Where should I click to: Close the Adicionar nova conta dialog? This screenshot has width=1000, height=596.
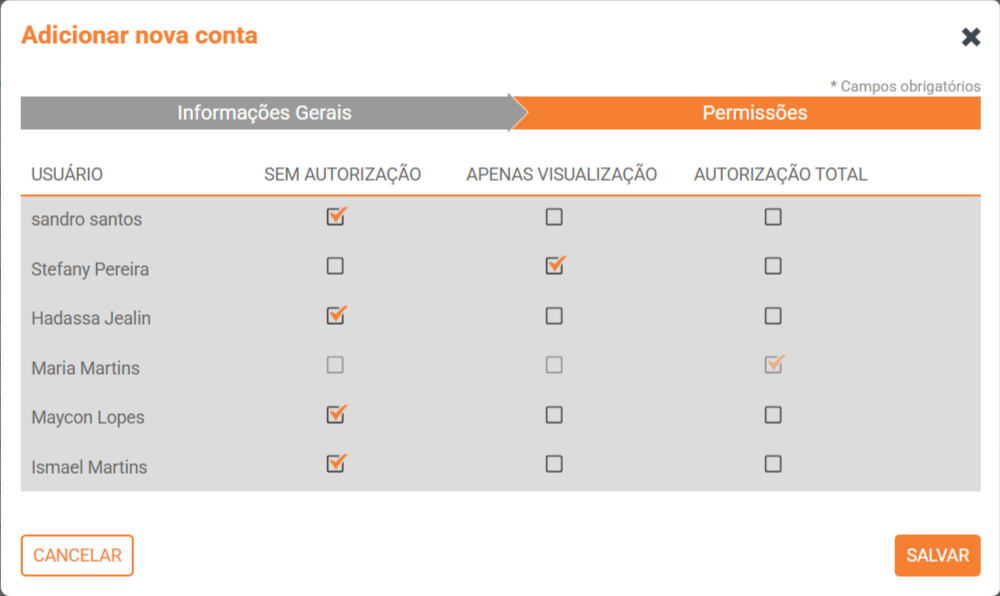[970, 37]
